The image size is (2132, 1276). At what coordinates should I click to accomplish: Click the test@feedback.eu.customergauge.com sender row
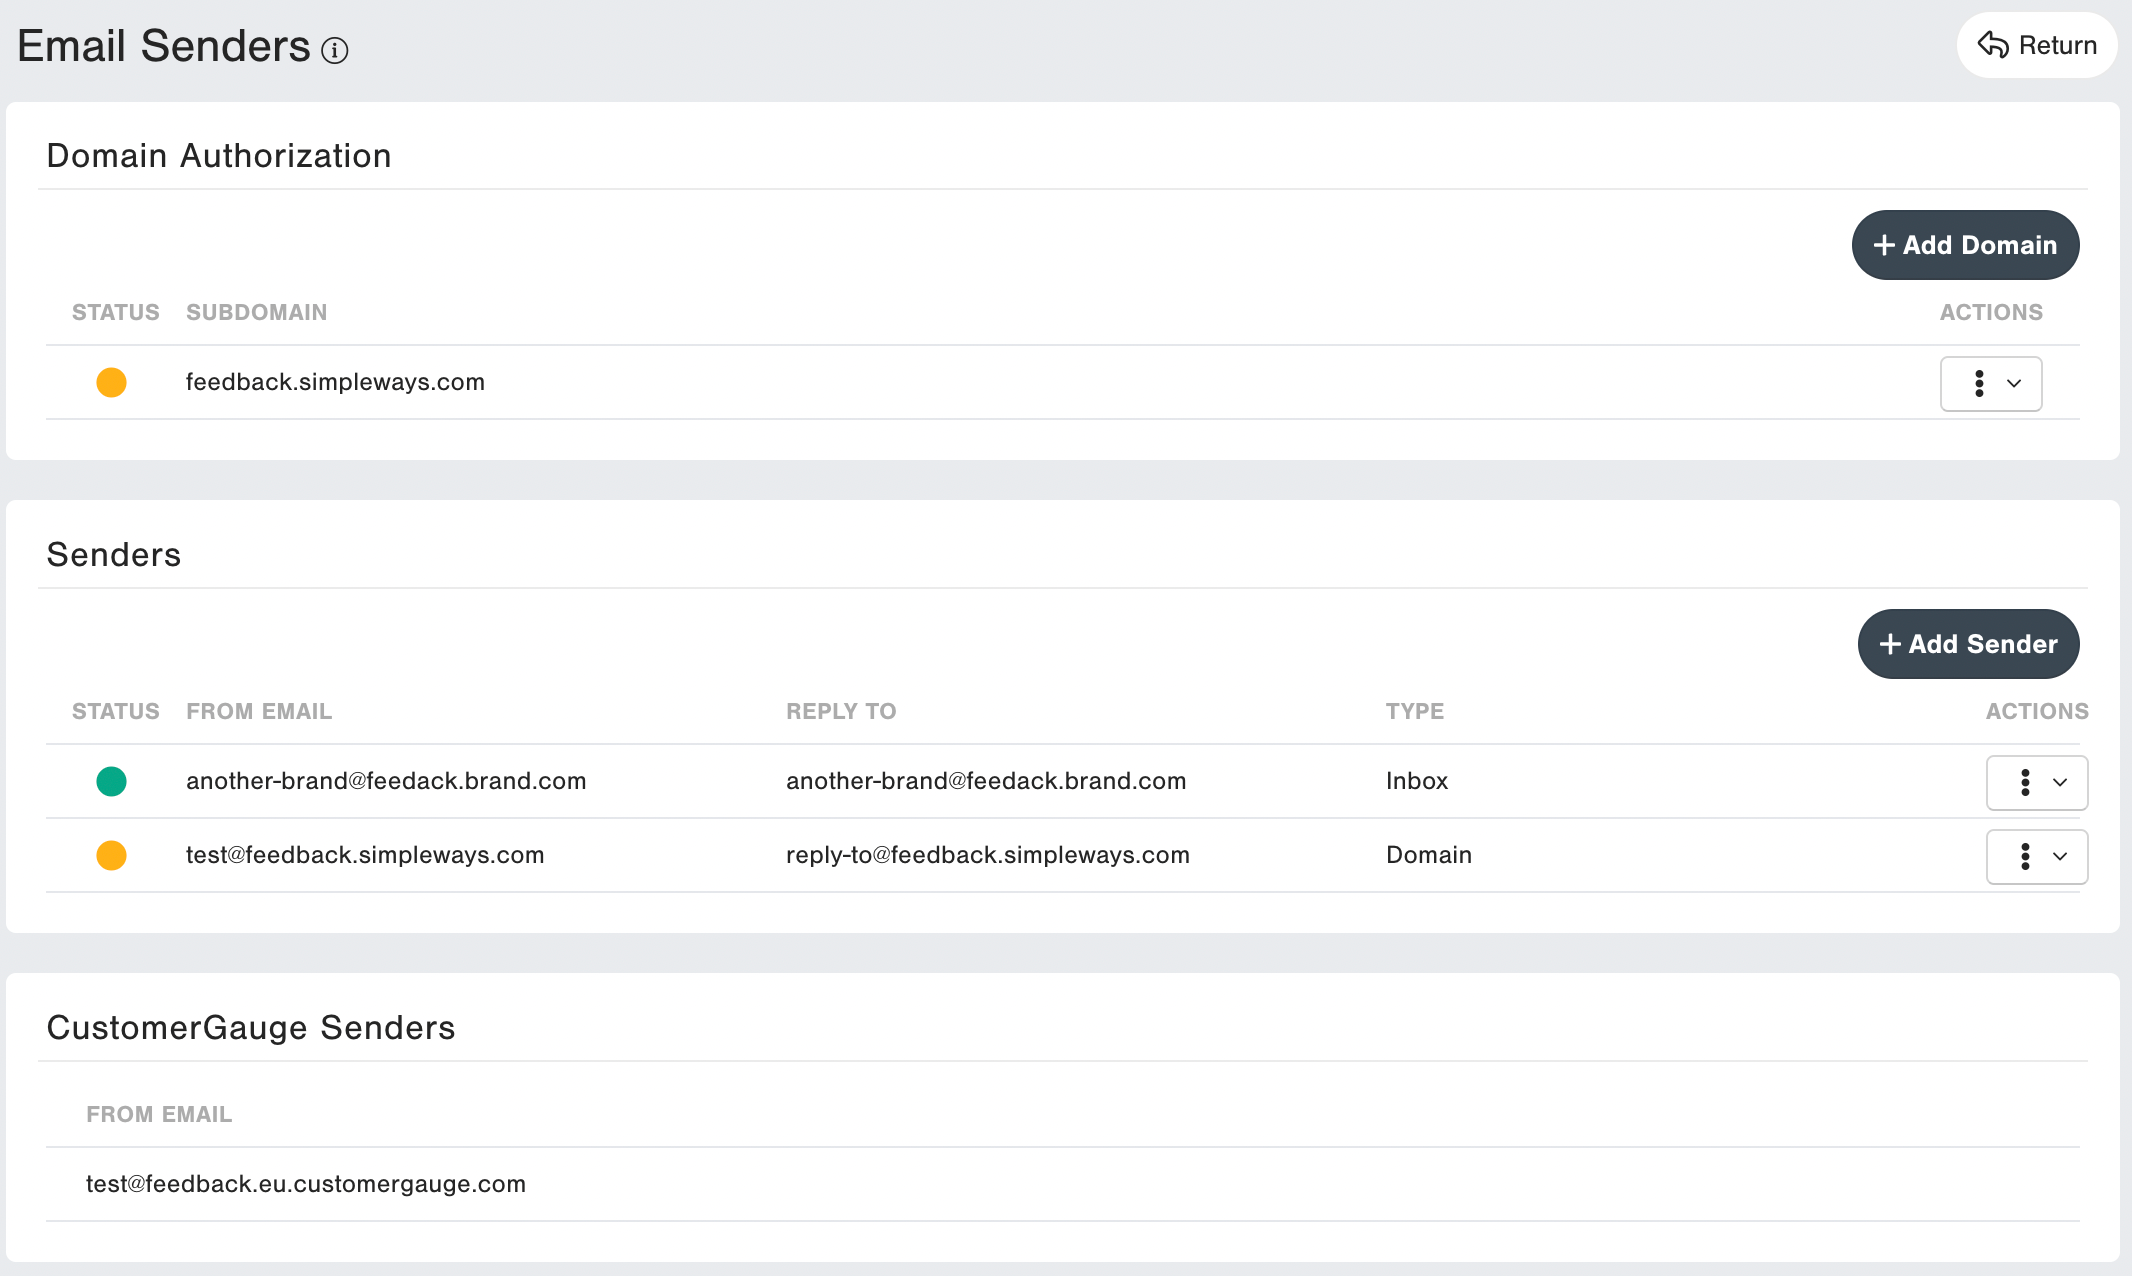pos(305,1184)
